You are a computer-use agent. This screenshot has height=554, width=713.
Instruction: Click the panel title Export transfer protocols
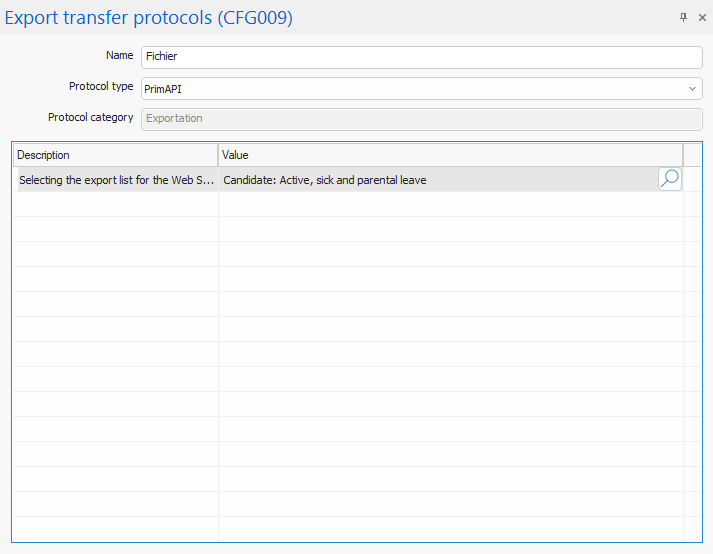pyautogui.click(x=149, y=18)
